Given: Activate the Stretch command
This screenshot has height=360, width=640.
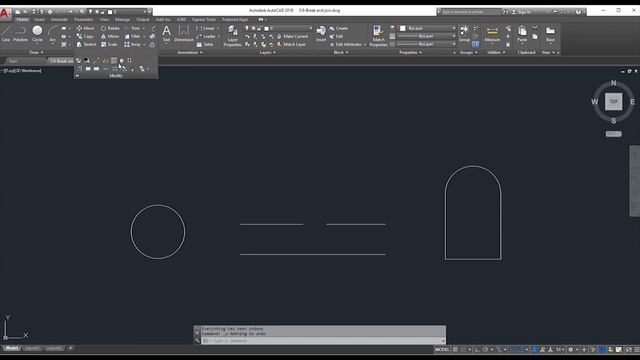Looking at the screenshot, I should [86, 44].
